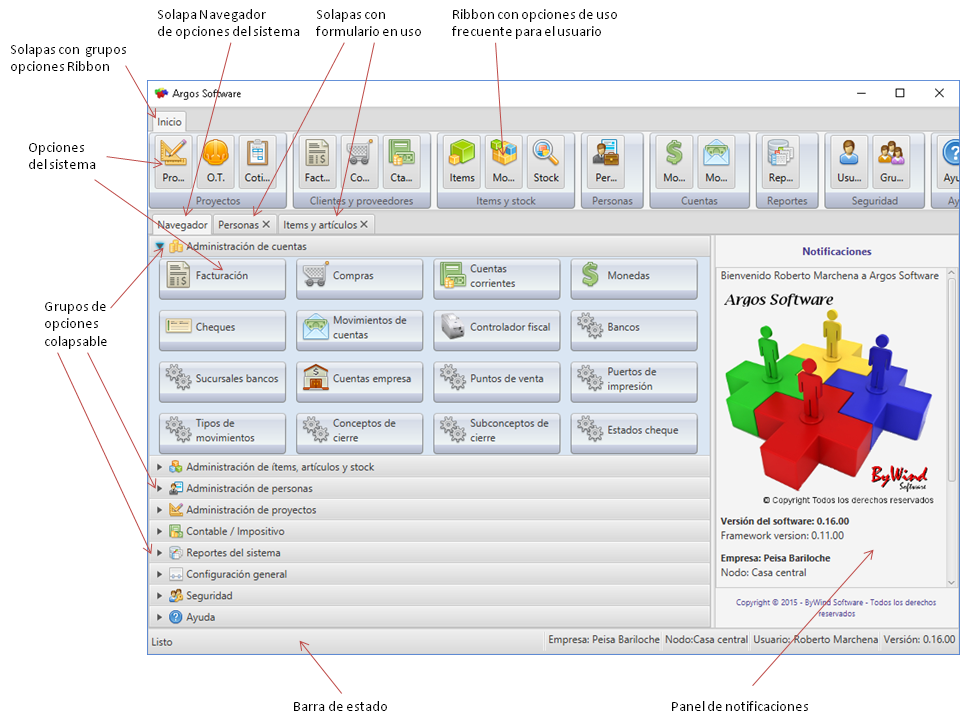Click Versión: 0.16.00 in status bar
Image resolution: width=960 pixels, height=720 pixels.
pos(919,640)
